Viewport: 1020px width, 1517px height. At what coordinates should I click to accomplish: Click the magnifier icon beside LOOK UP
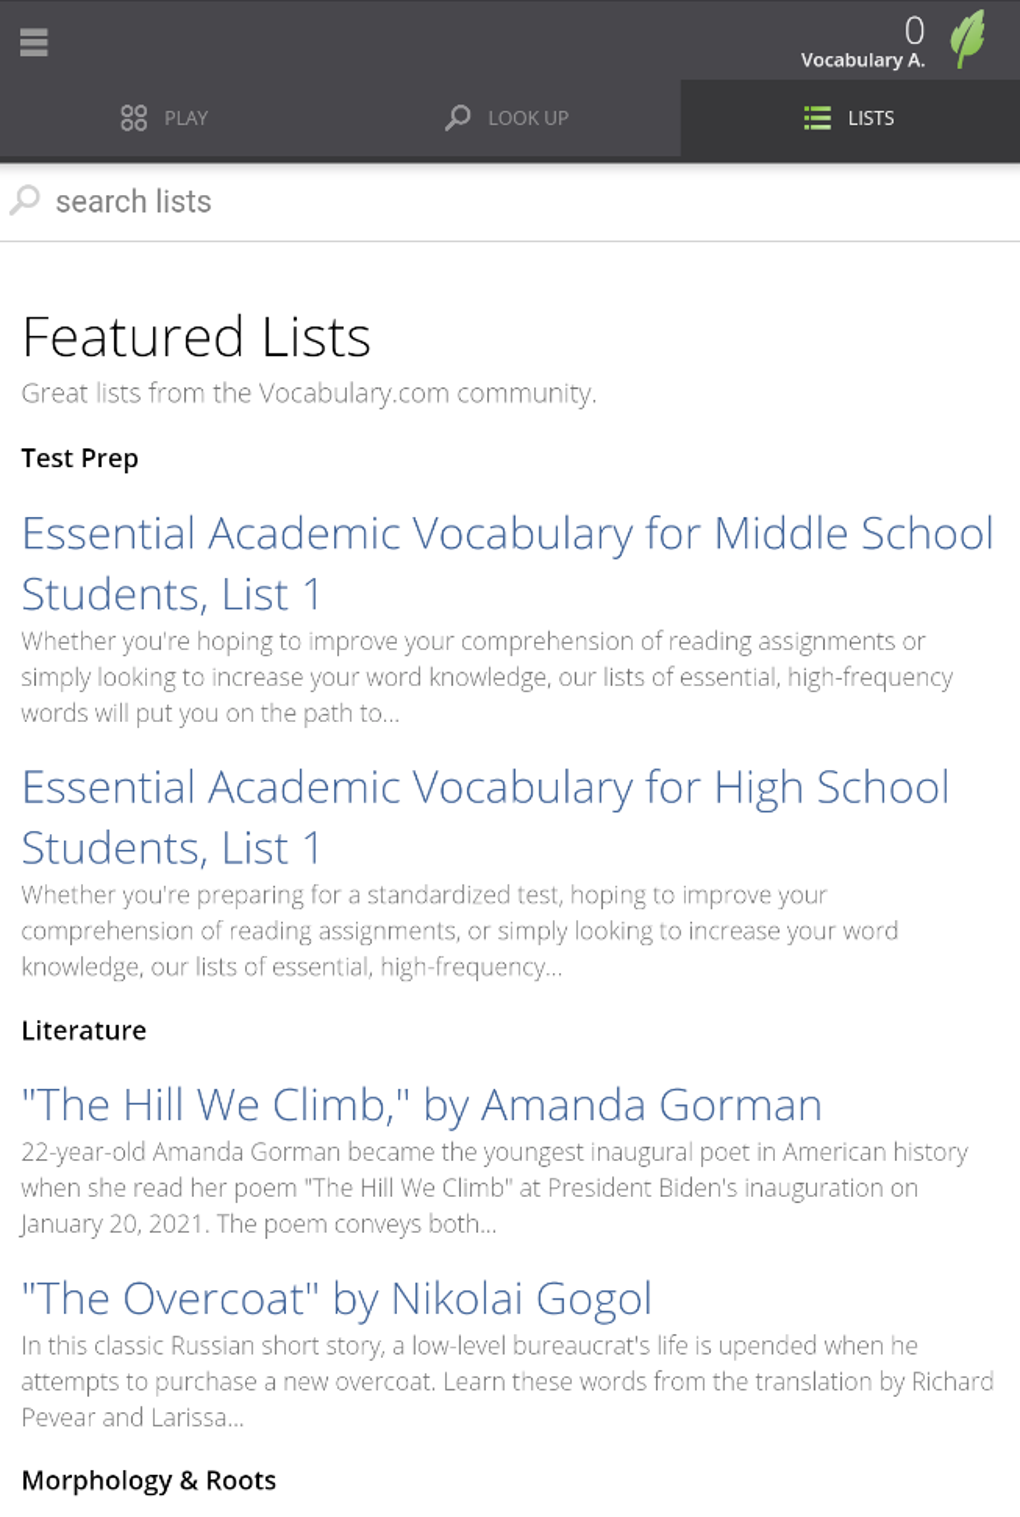click(x=458, y=117)
